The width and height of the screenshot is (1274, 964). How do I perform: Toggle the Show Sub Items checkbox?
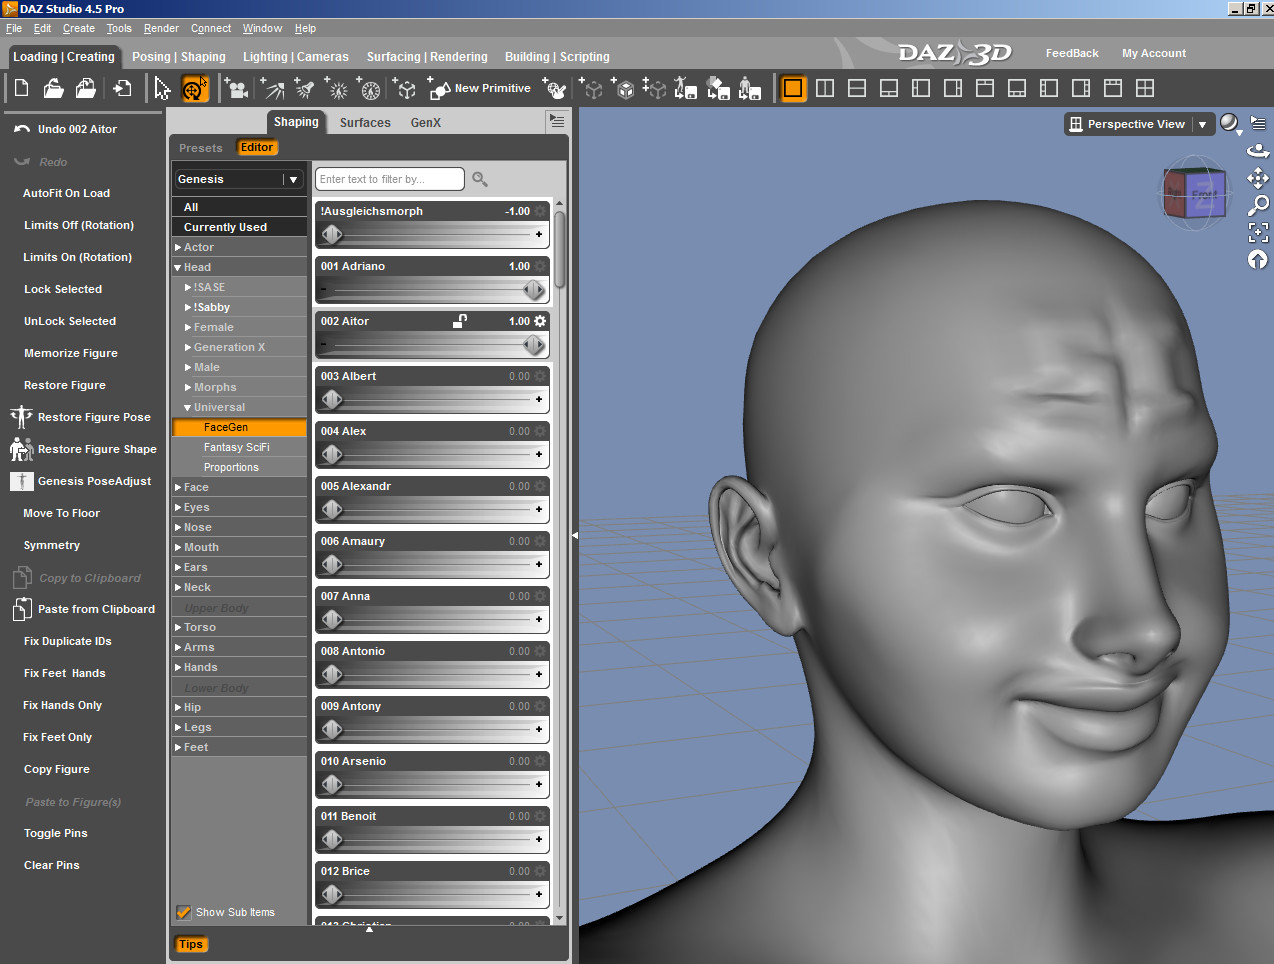(x=184, y=912)
